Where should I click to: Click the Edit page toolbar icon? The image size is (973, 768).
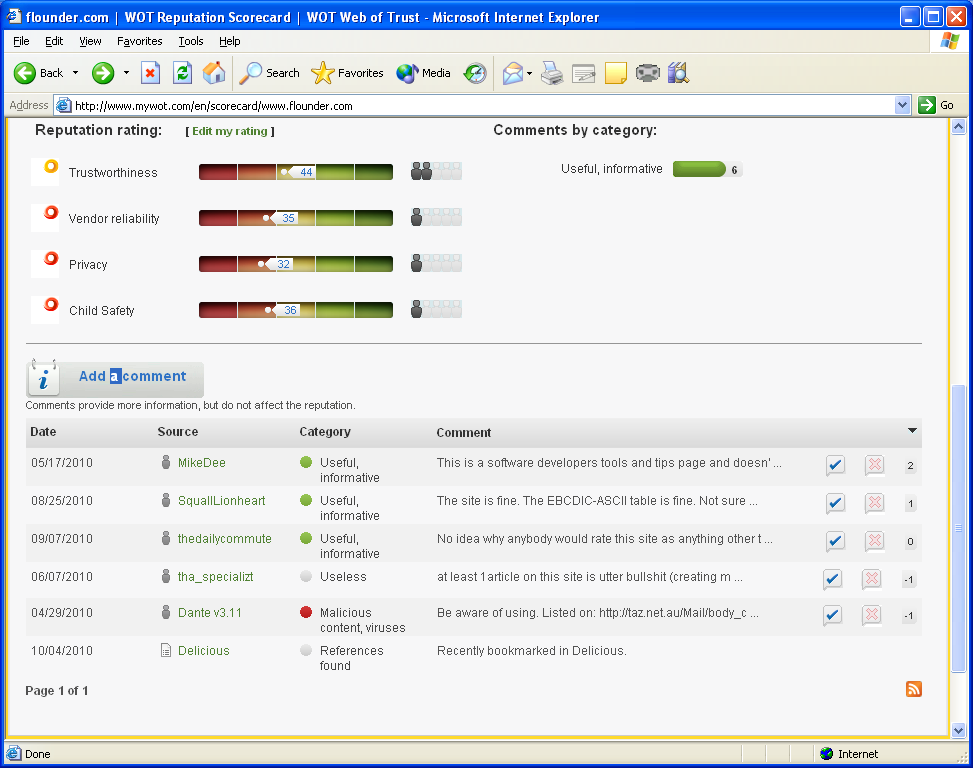tap(583, 73)
